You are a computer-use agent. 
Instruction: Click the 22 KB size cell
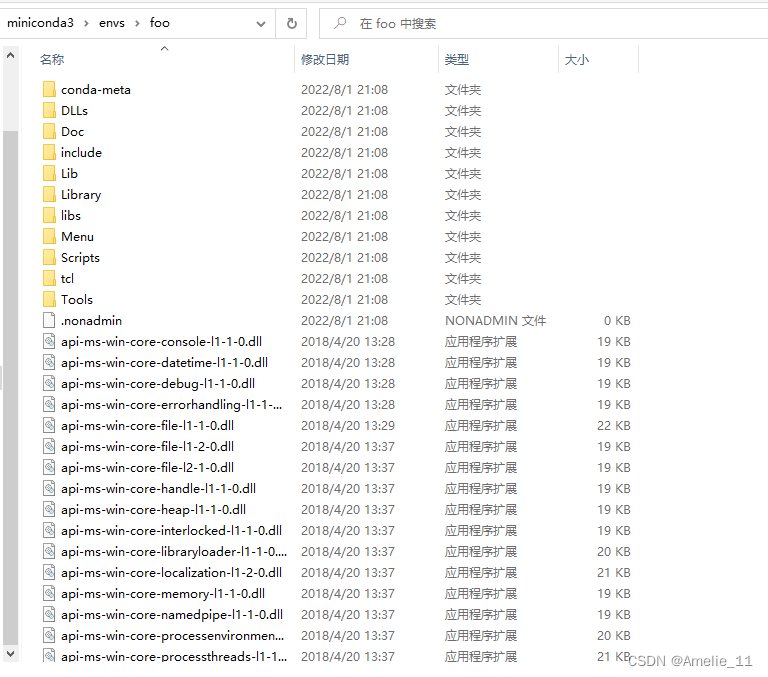click(614, 426)
